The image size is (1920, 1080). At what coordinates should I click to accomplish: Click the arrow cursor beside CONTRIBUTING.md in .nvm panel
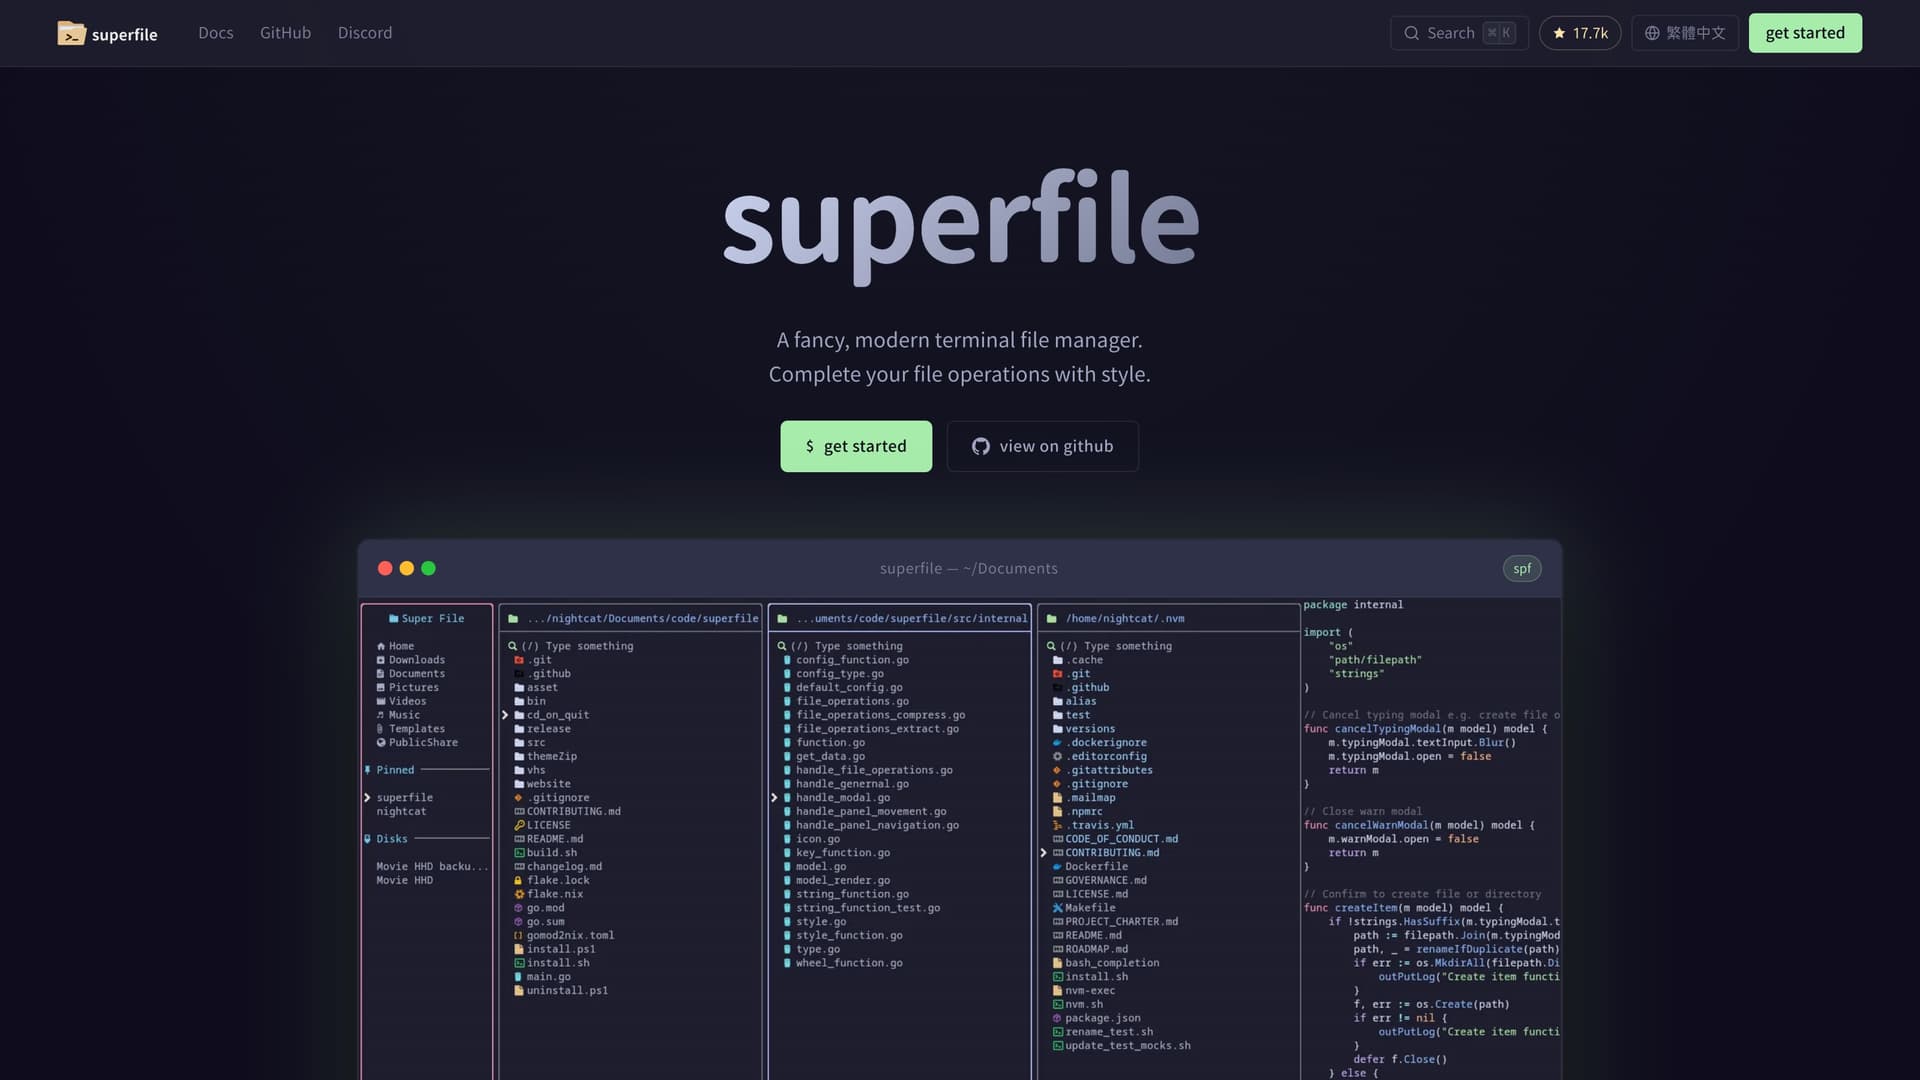(1043, 853)
